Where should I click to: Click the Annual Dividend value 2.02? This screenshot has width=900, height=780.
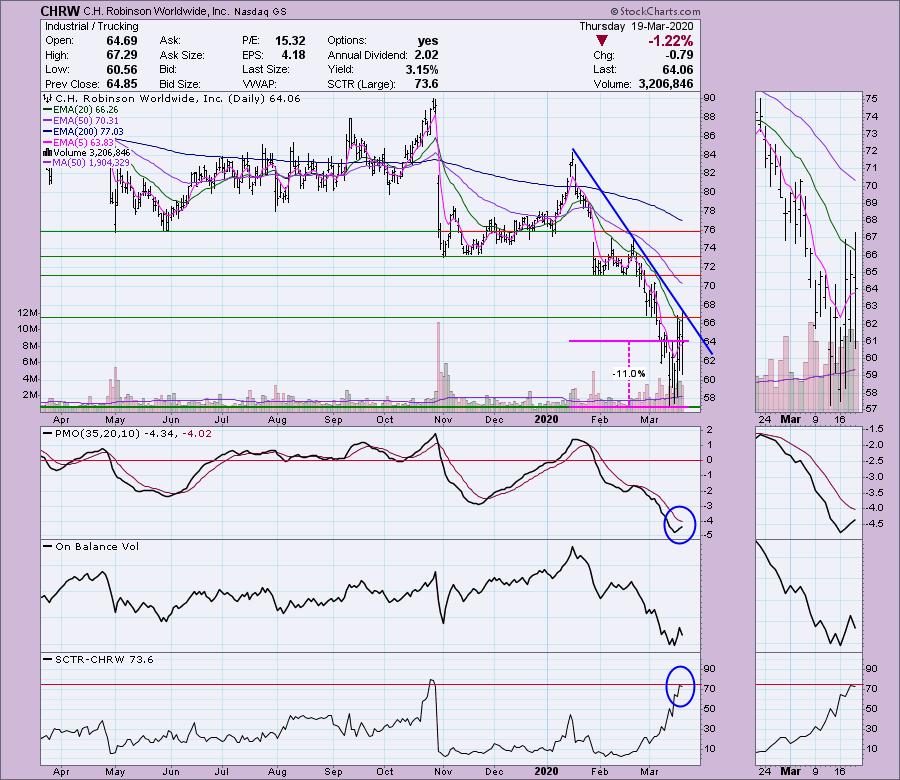coord(426,55)
